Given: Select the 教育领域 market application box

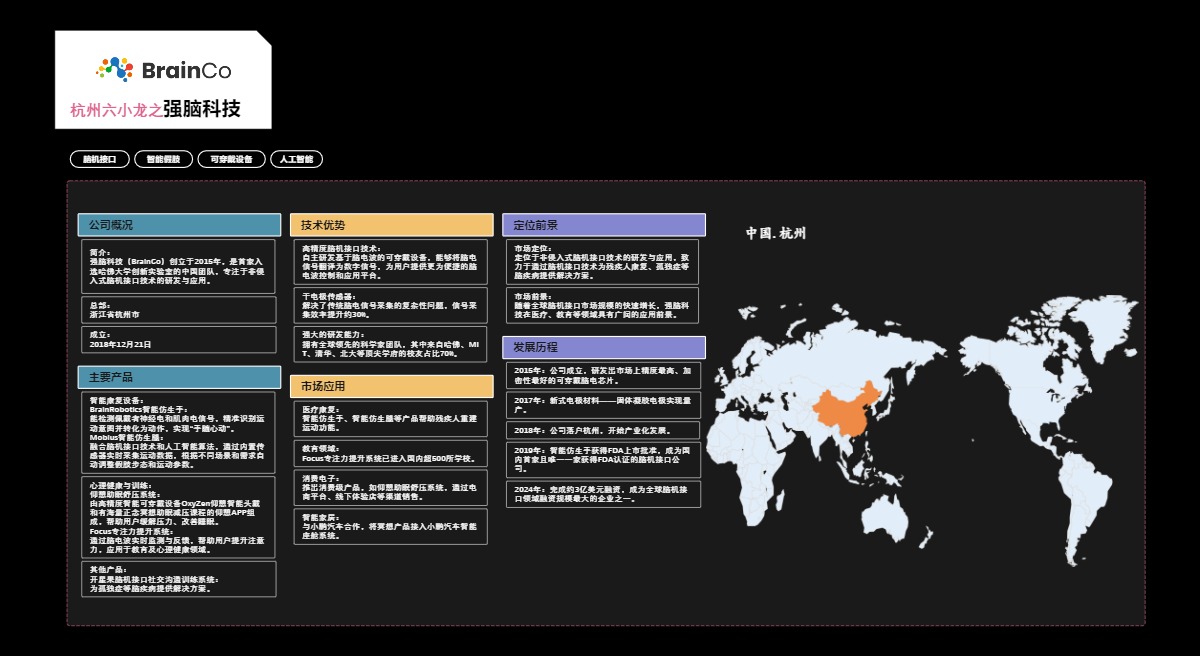Looking at the screenshot, I should pyautogui.click(x=391, y=453).
